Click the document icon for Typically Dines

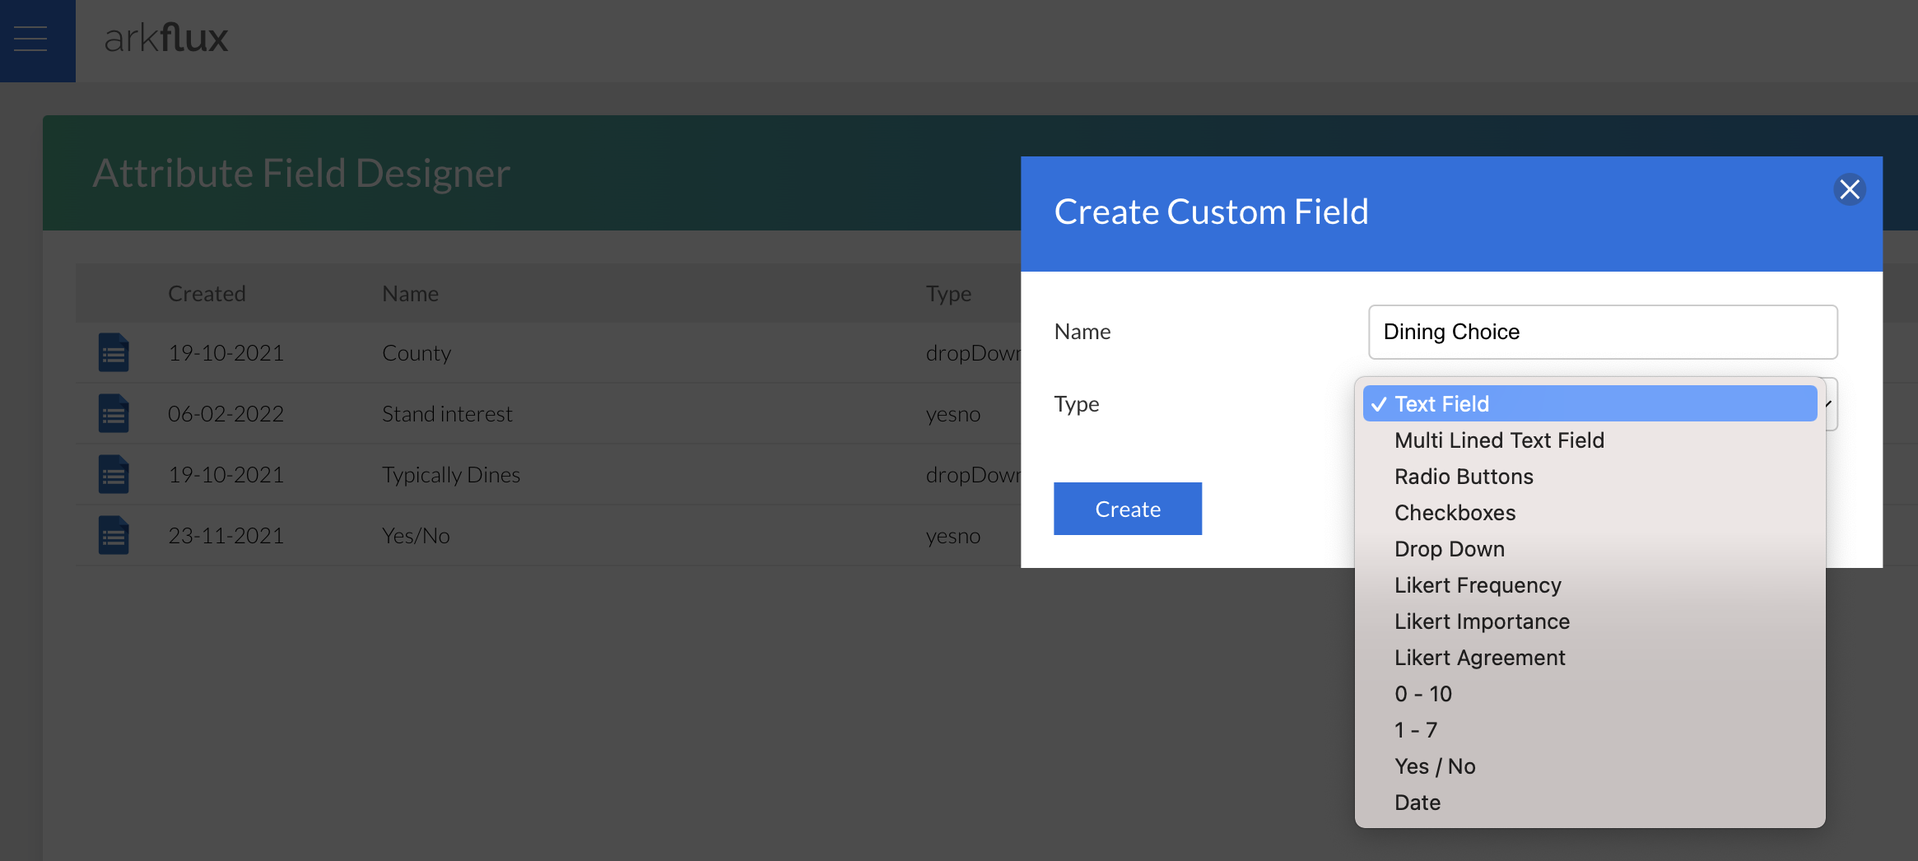pos(114,475)
